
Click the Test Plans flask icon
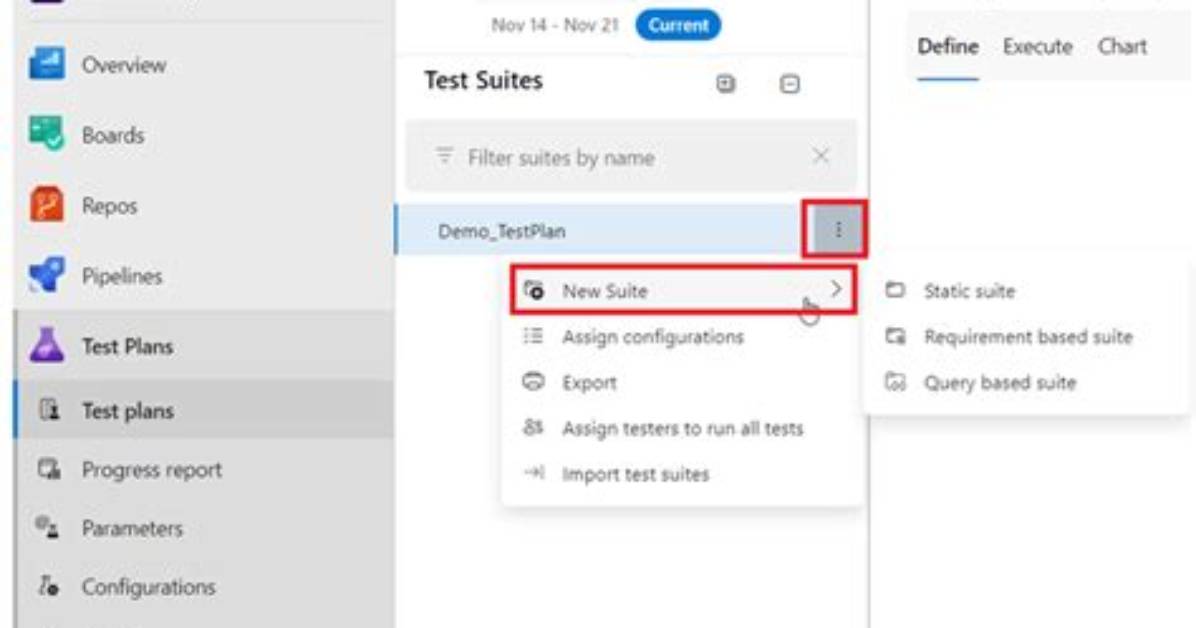(x=47, y=346)
